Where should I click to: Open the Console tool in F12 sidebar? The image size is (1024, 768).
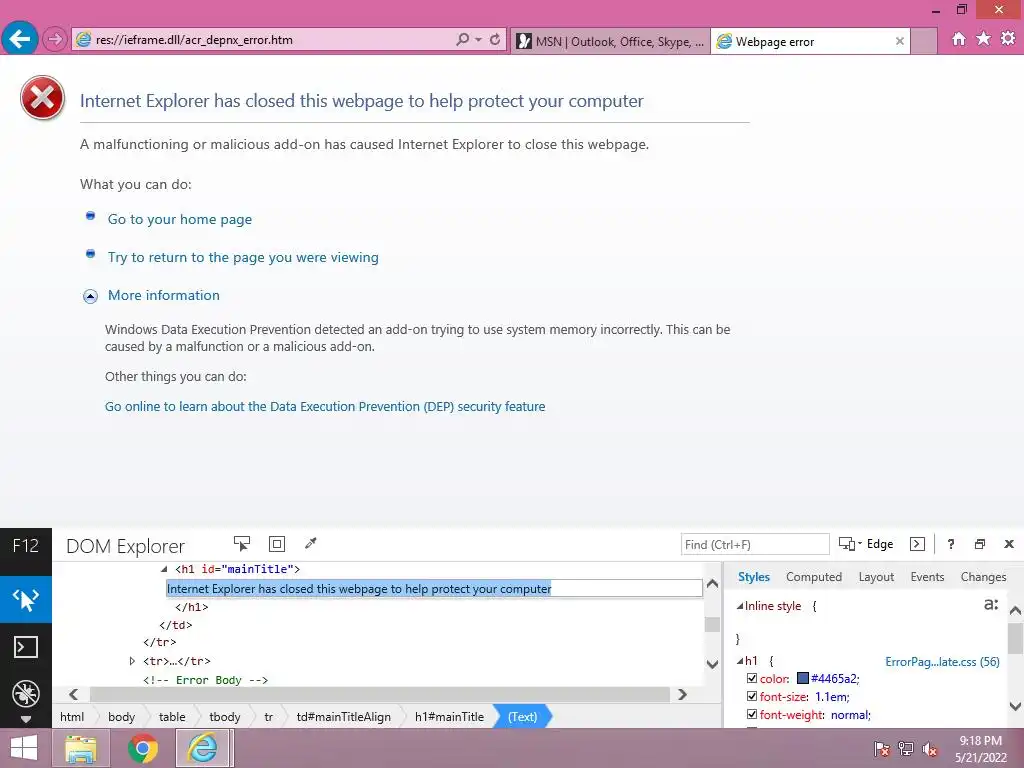(25, 647)
